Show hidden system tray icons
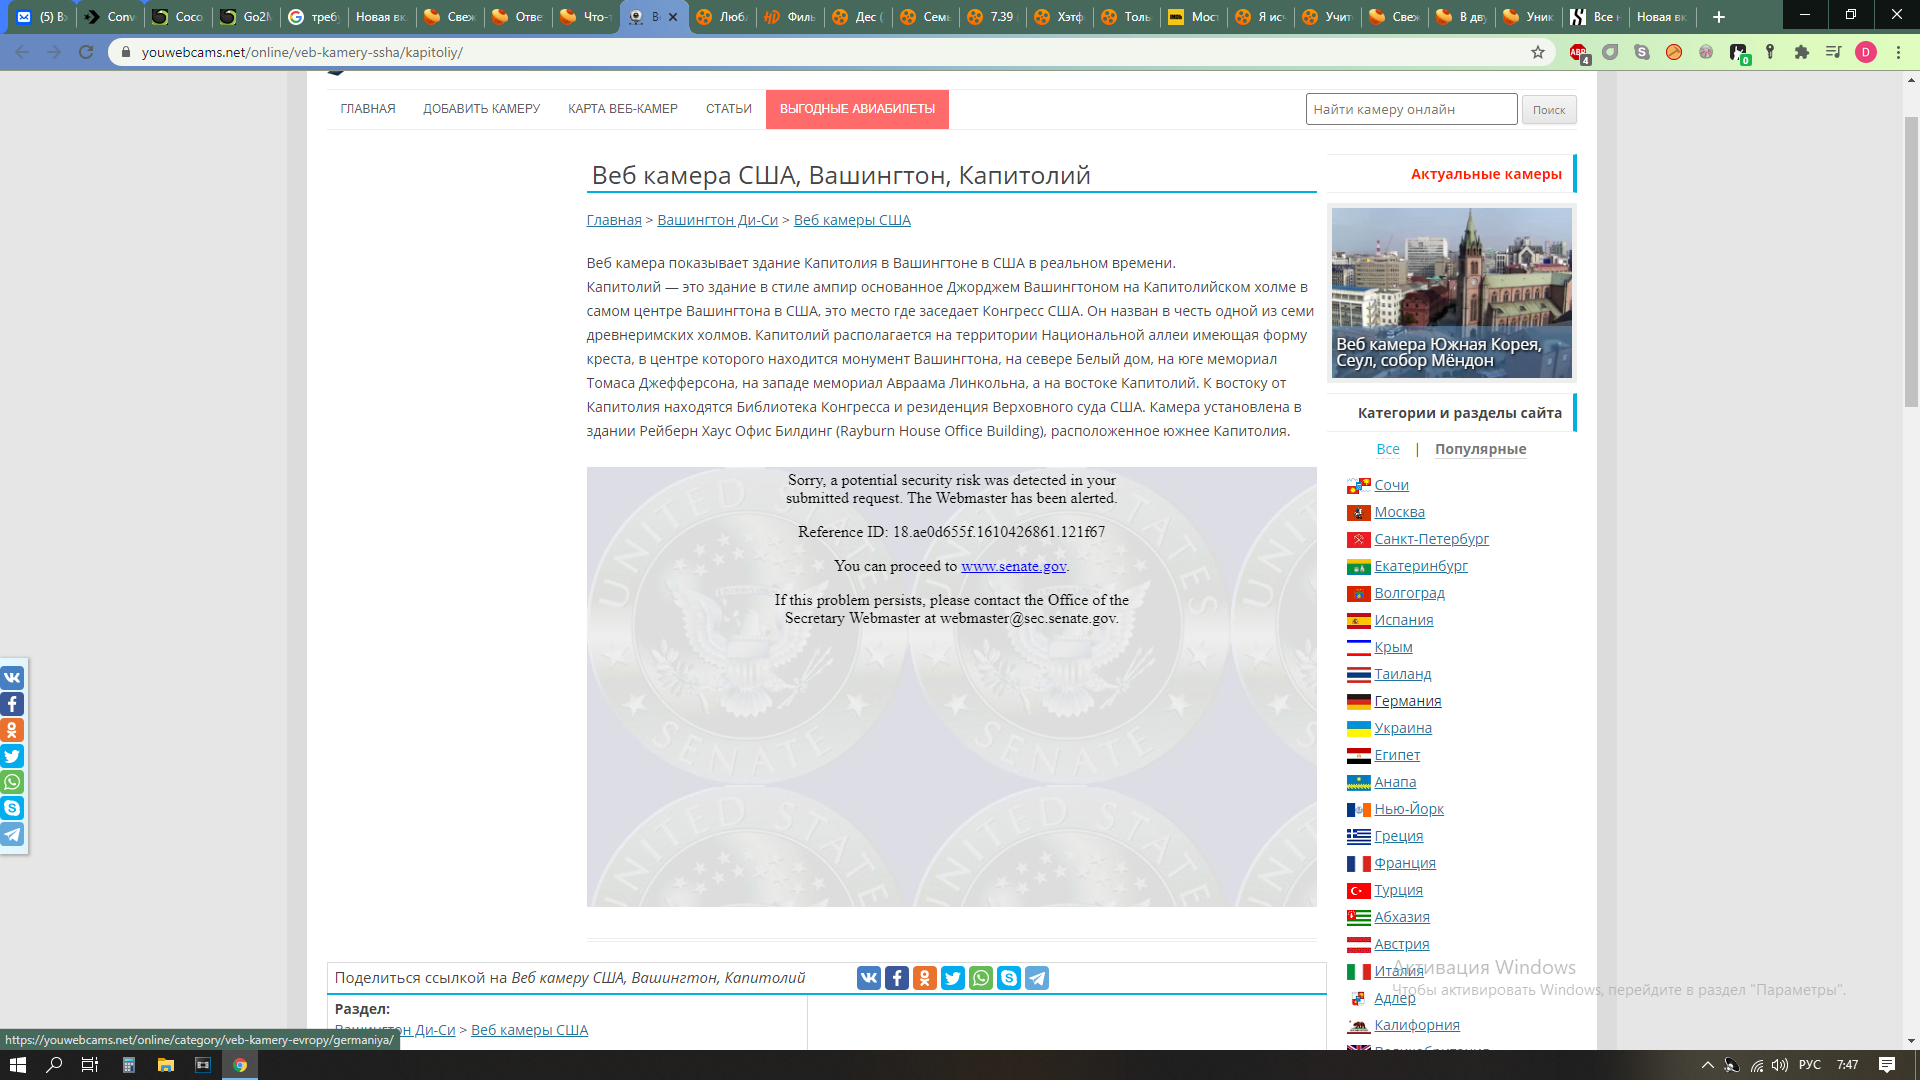Viewport: 1920px width, 1080px height. tap(1707, 1065)
